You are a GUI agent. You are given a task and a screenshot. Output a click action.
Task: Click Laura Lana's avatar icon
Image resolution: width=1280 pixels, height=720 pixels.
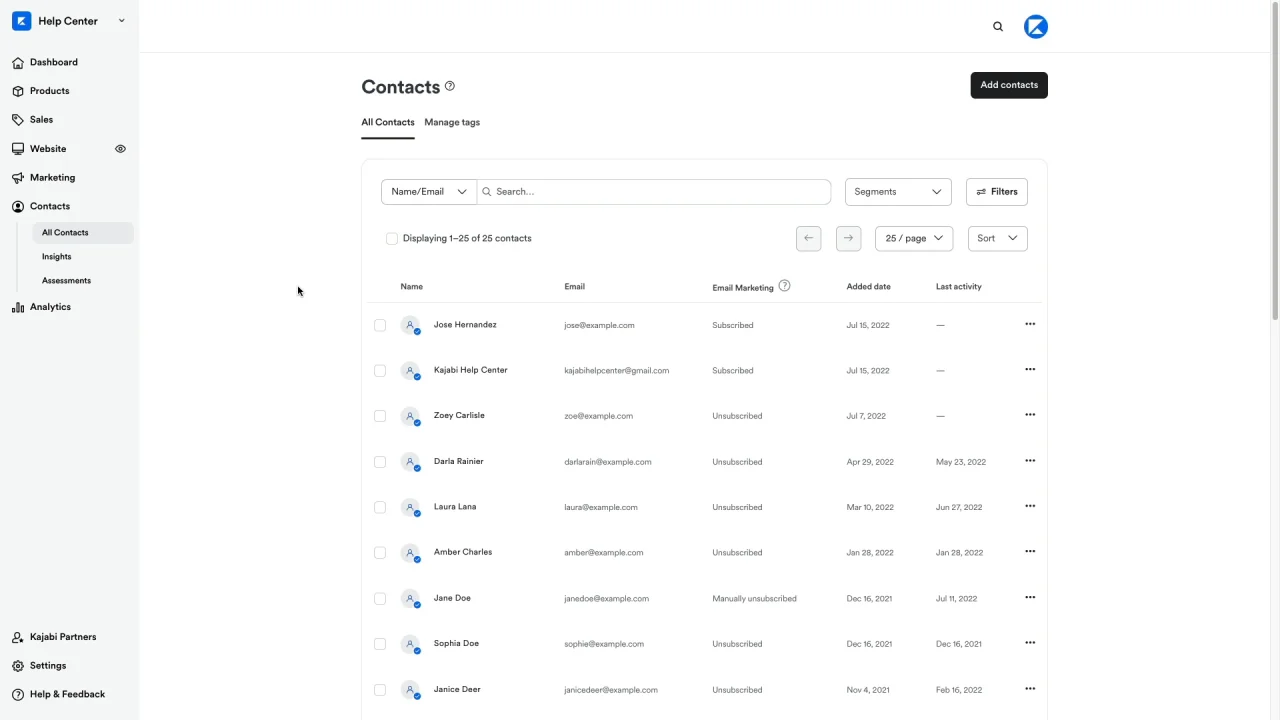pyautogui.click(x=410, y=507)
